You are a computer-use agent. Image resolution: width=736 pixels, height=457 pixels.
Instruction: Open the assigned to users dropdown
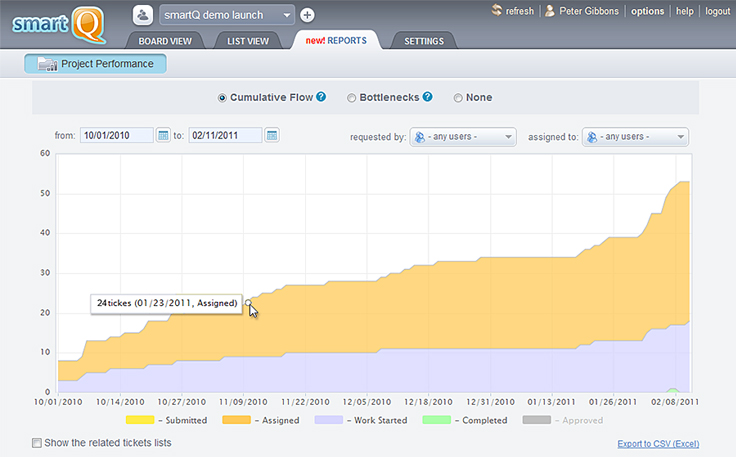pos(636,136)
